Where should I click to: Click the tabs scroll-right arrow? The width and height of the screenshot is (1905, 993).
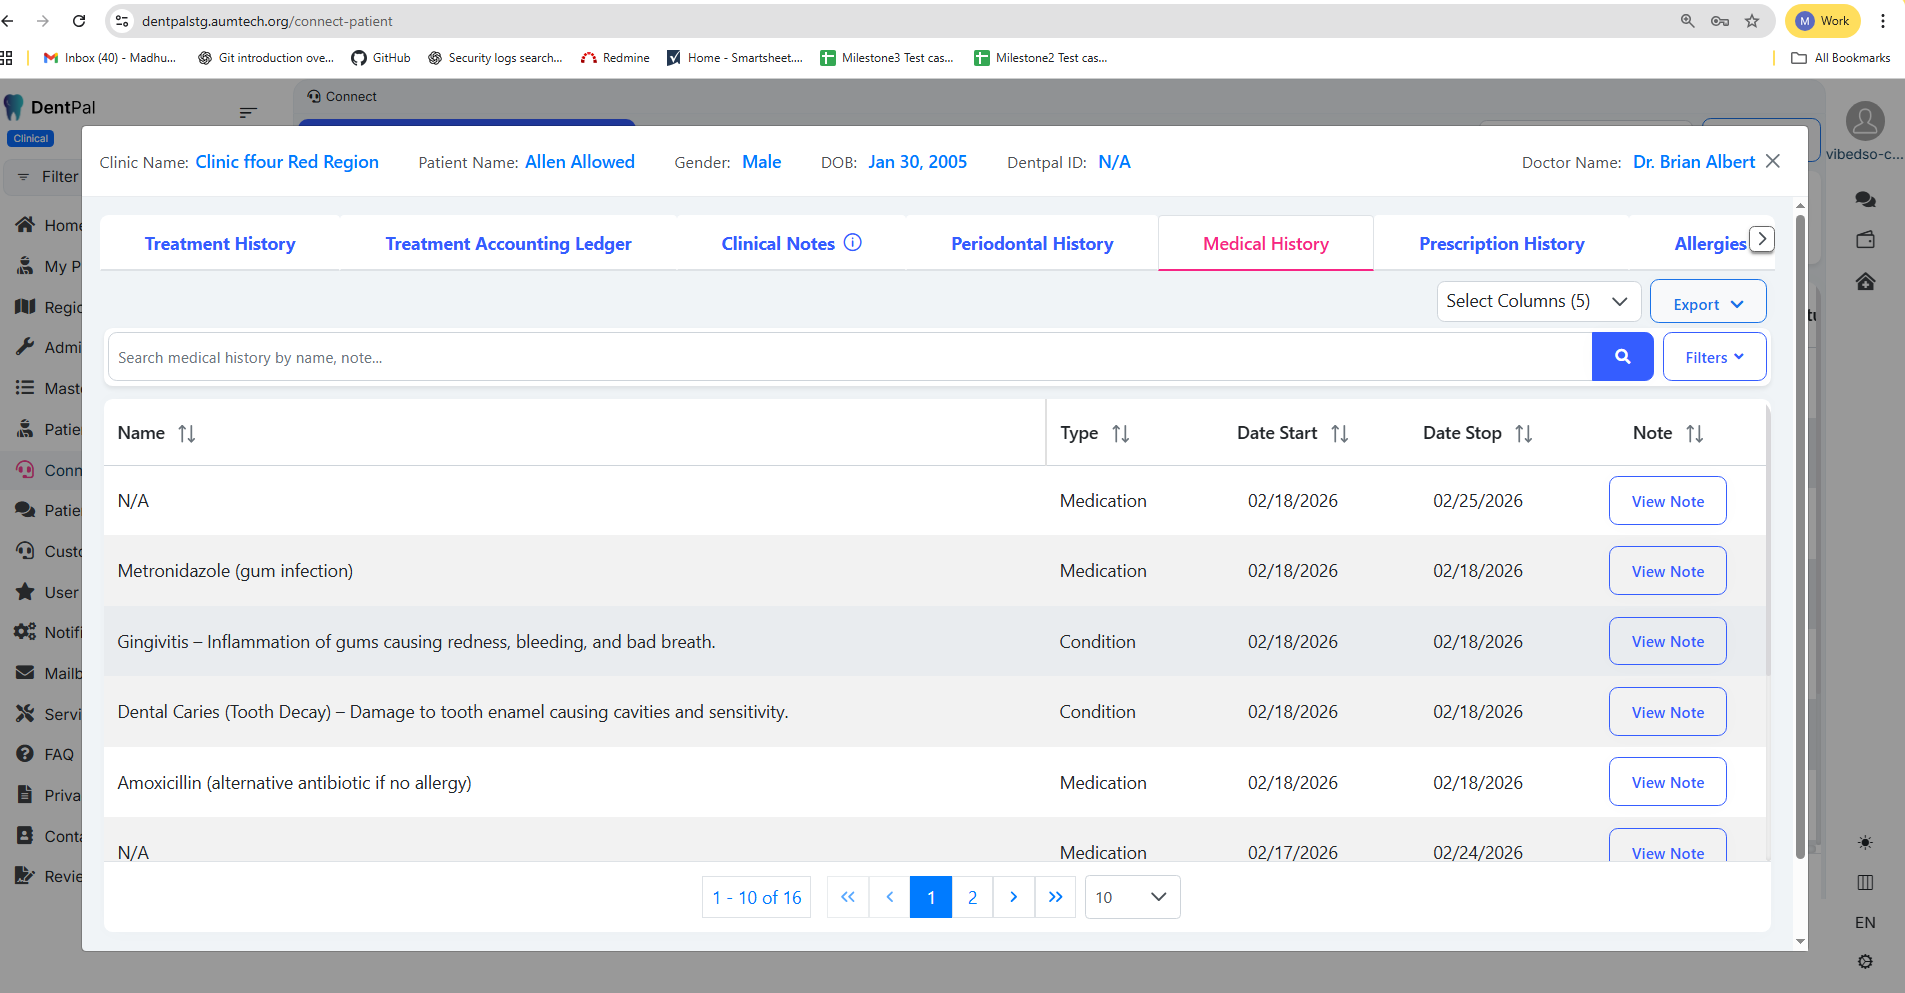1761,240
